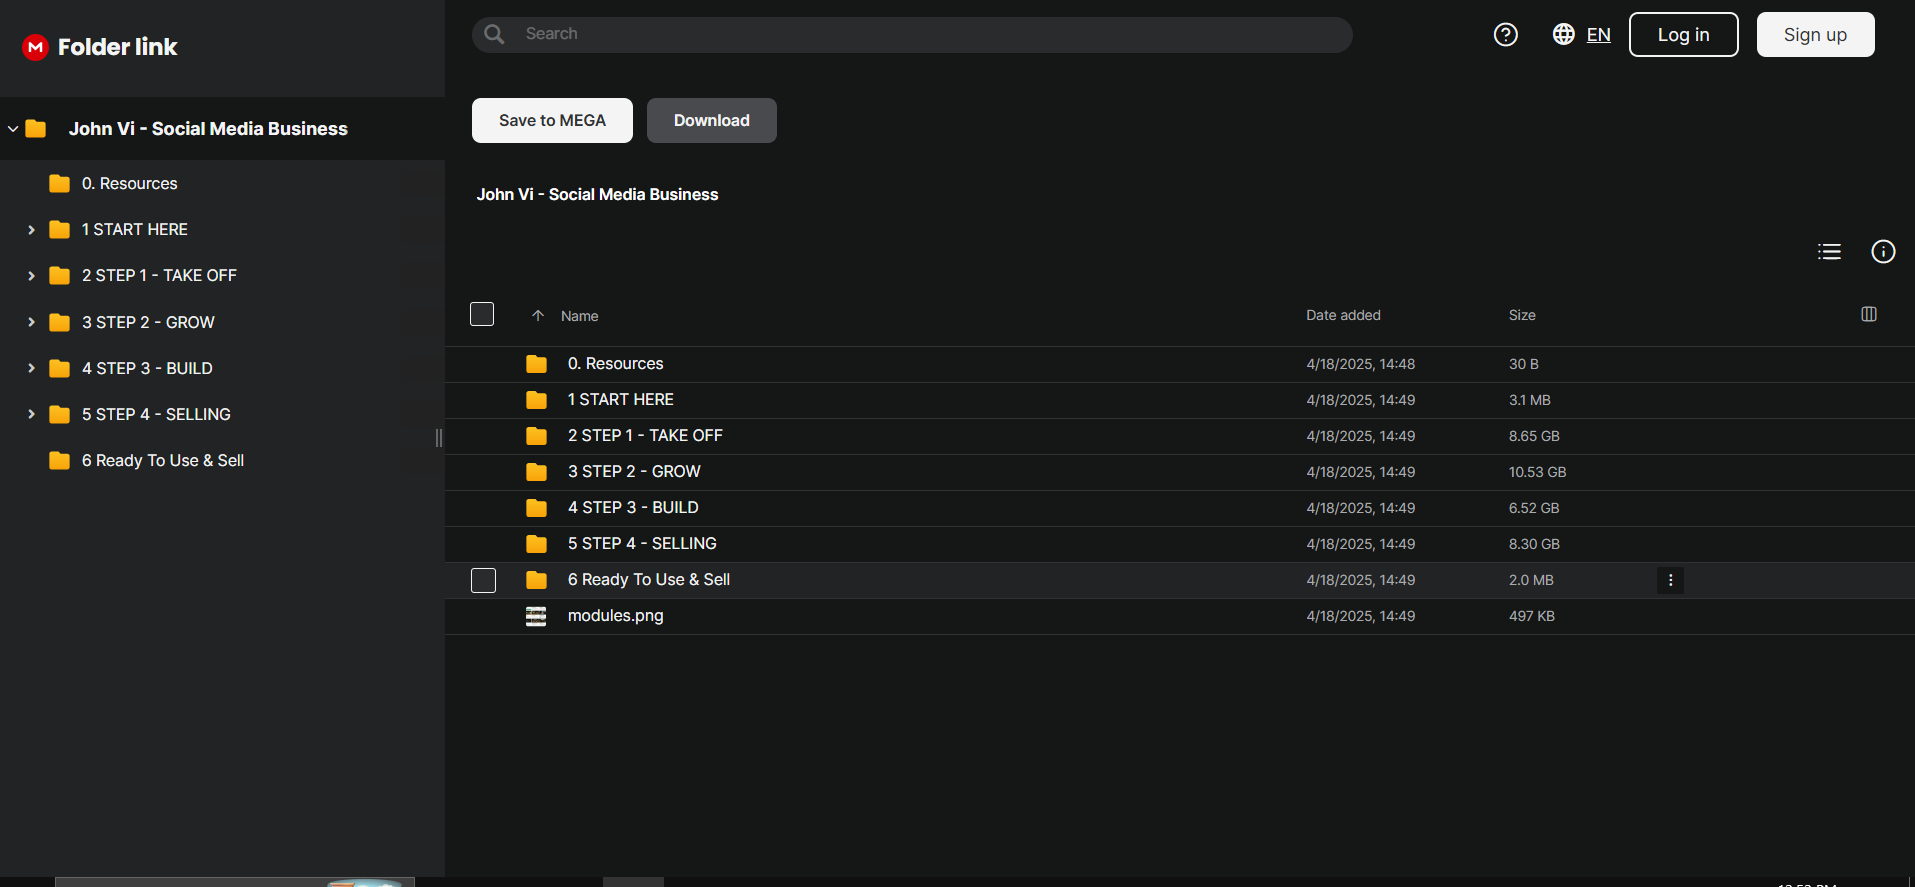The image size is (1915, 887).
Task: Click Folder link header text
Action: tap(117, 47)
